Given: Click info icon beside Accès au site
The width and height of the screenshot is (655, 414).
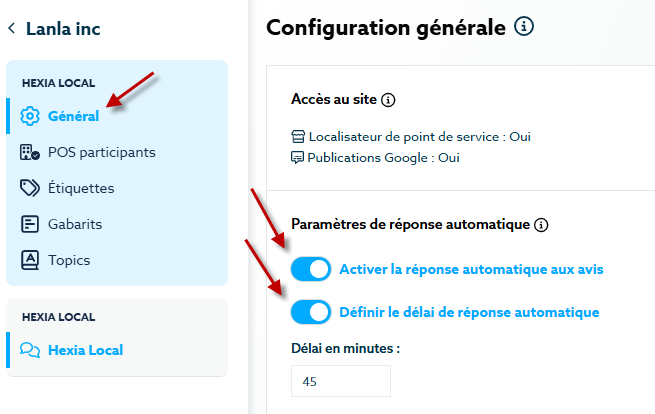Looking at the screenshot, I should 389,100.
